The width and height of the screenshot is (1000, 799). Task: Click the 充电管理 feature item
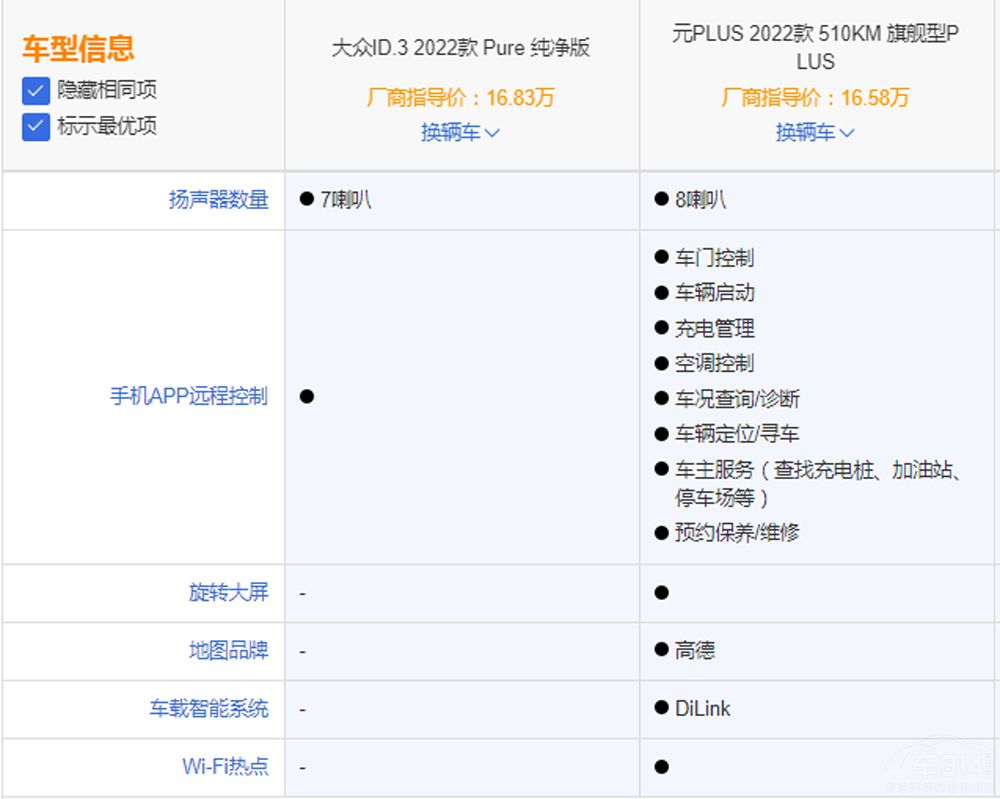pos(714,328)
